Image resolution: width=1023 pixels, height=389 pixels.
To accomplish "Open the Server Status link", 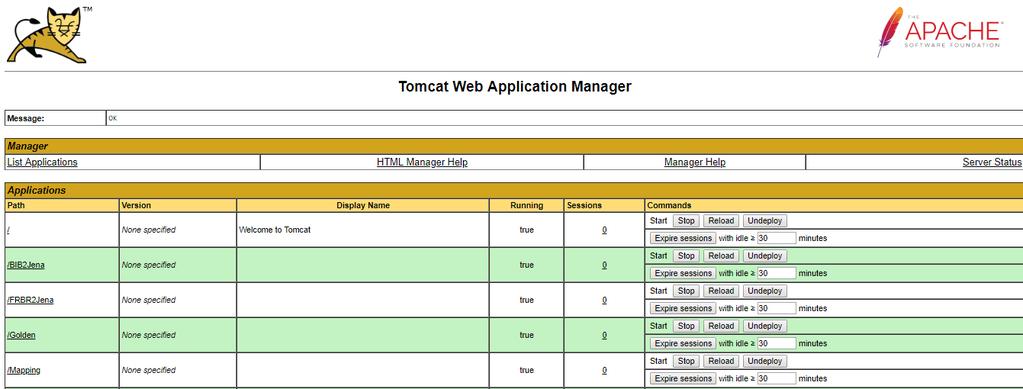I will (x=992, y=162).
